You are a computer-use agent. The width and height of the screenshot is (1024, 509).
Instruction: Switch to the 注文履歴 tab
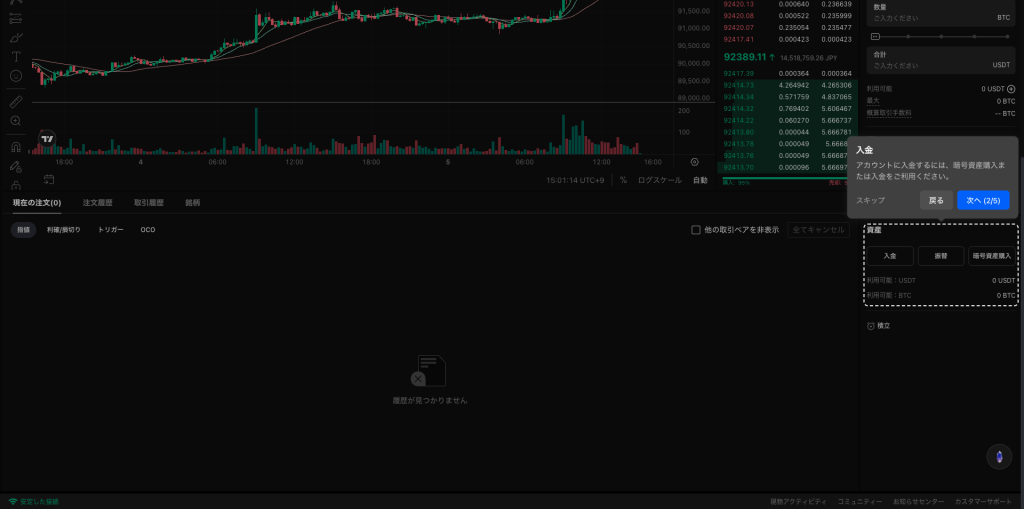[x=97, y=203]
